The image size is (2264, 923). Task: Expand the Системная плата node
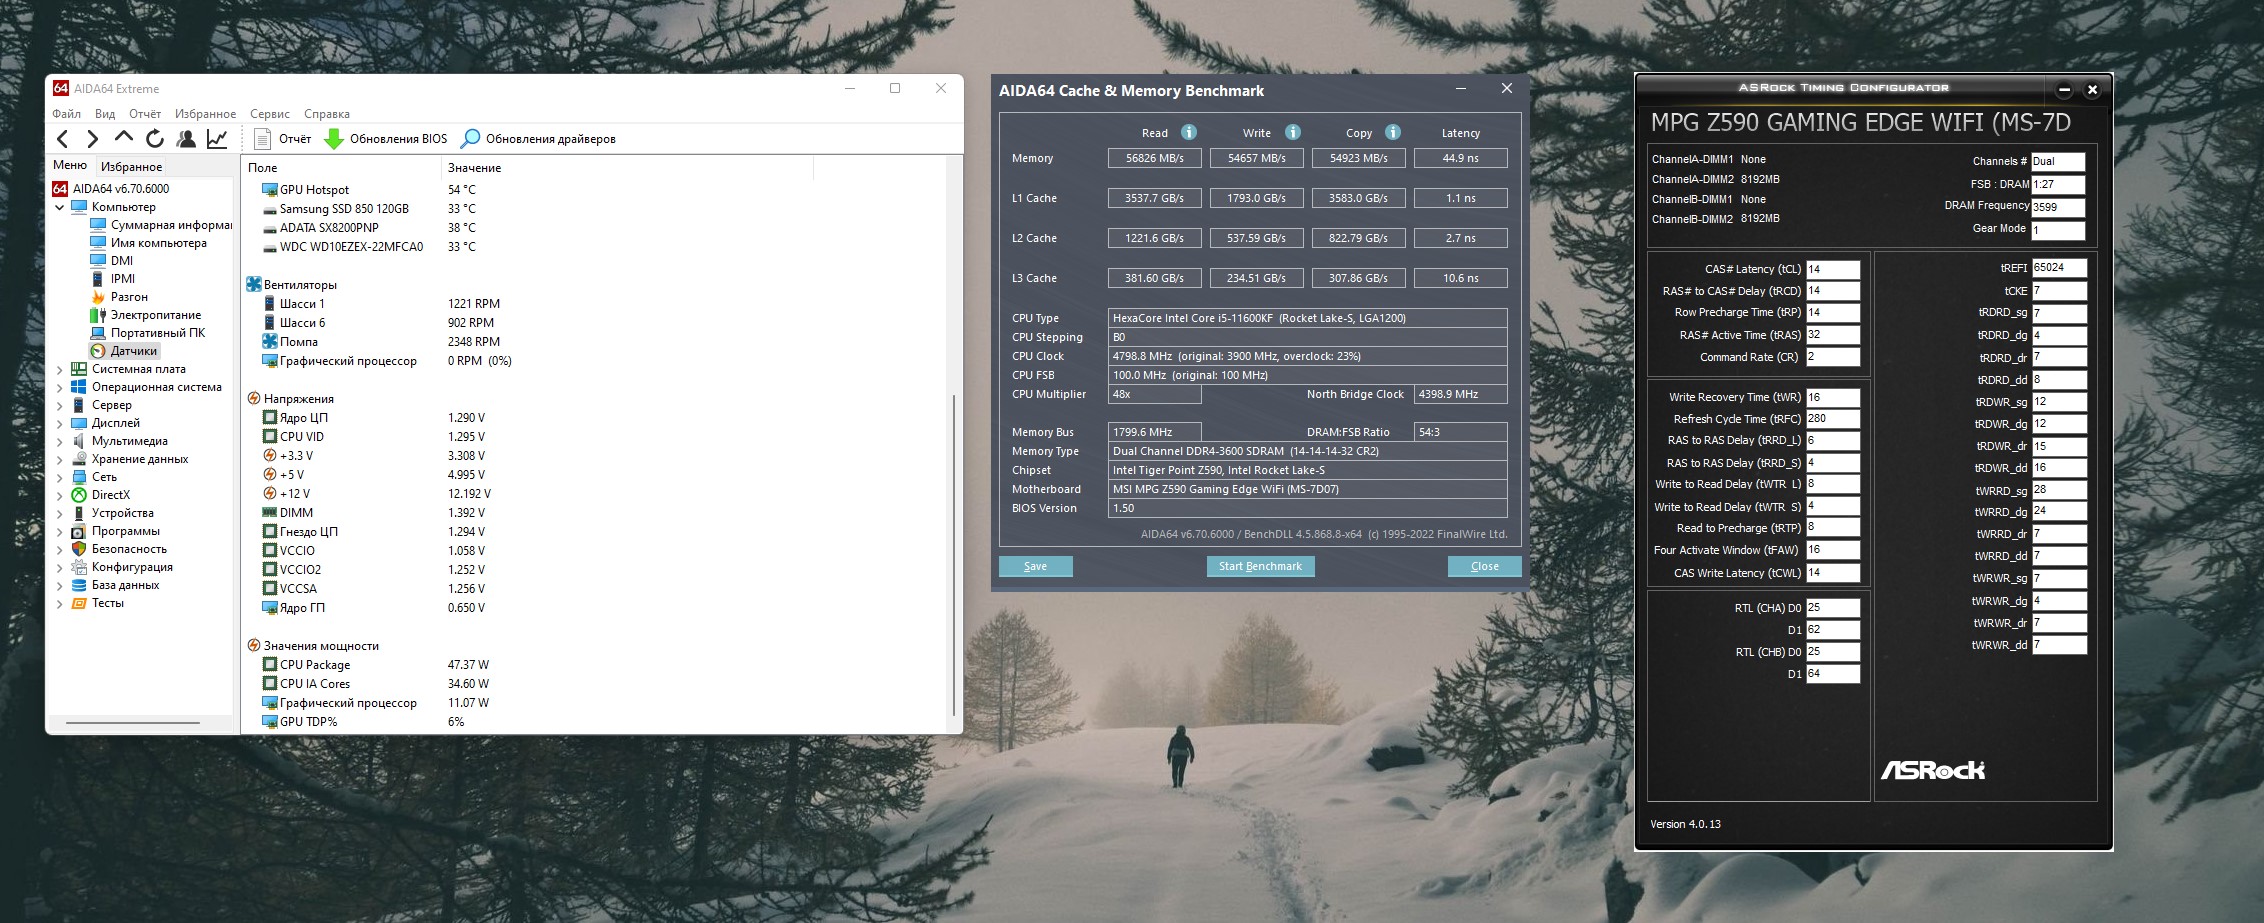[59, 369]
